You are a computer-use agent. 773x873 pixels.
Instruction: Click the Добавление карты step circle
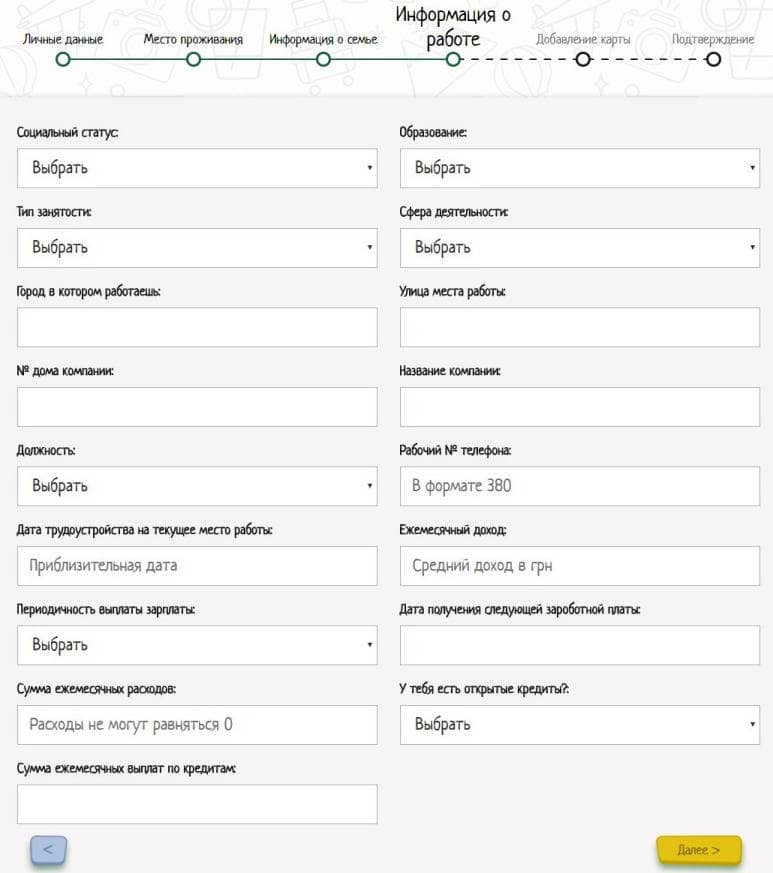[x=583, y=59]
